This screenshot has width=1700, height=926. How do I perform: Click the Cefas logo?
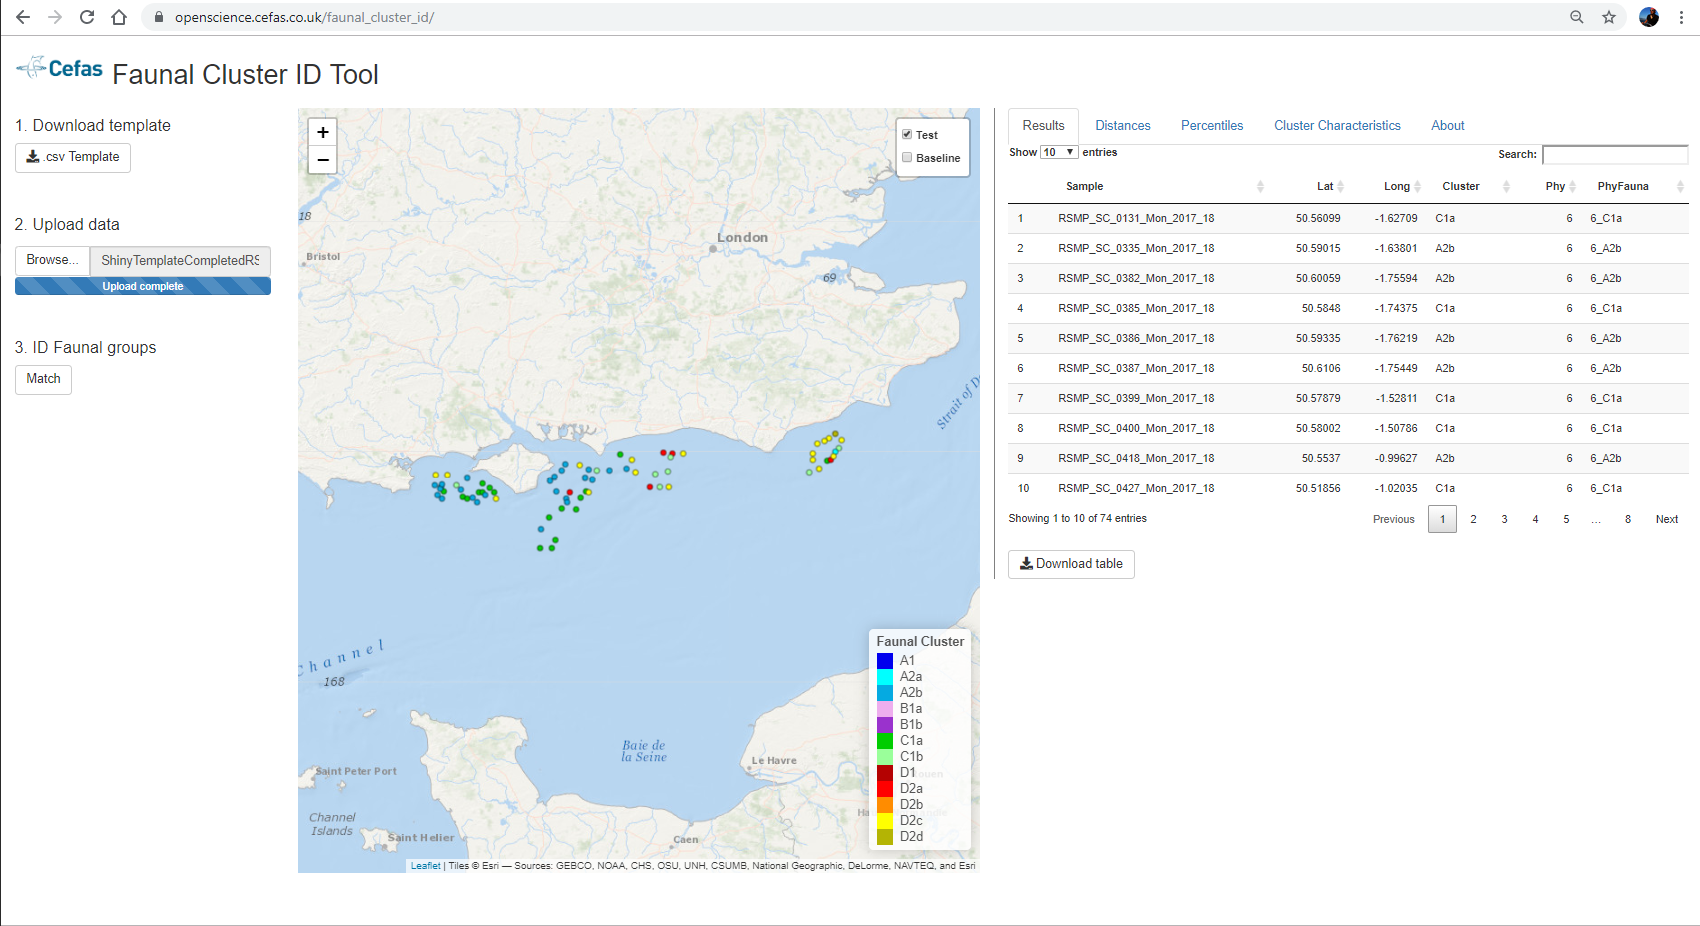tap(60, 68)
